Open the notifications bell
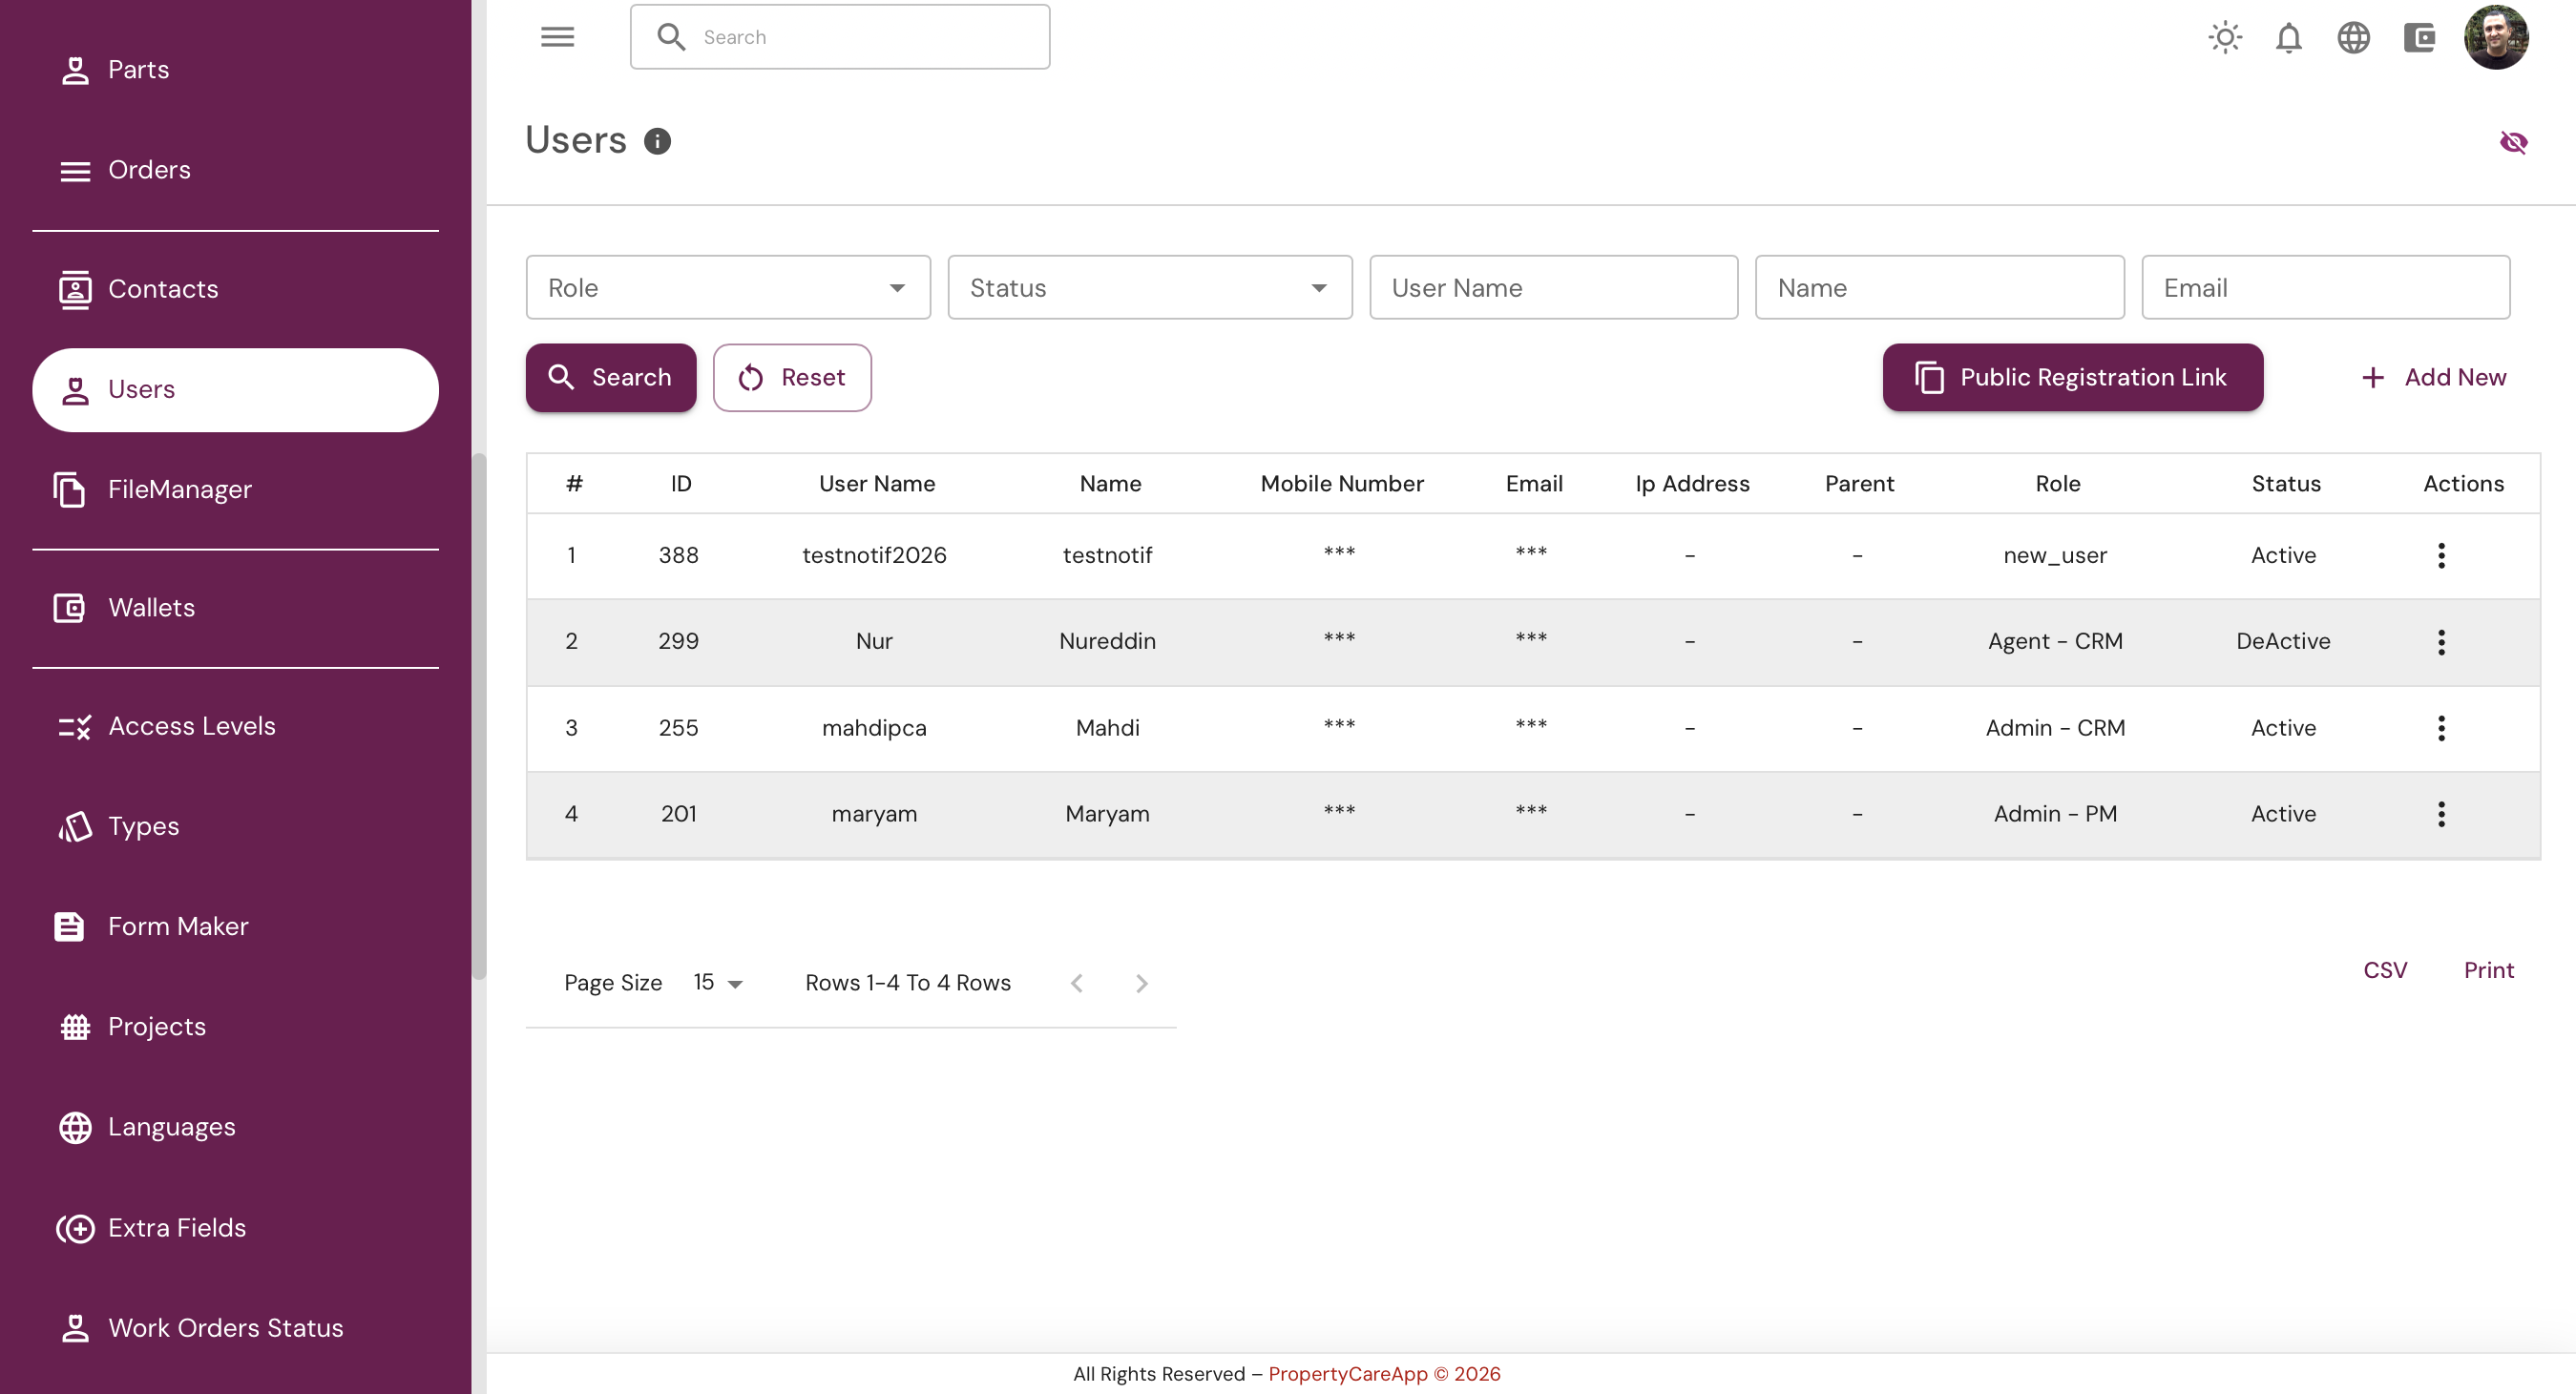 [2289, 38]
